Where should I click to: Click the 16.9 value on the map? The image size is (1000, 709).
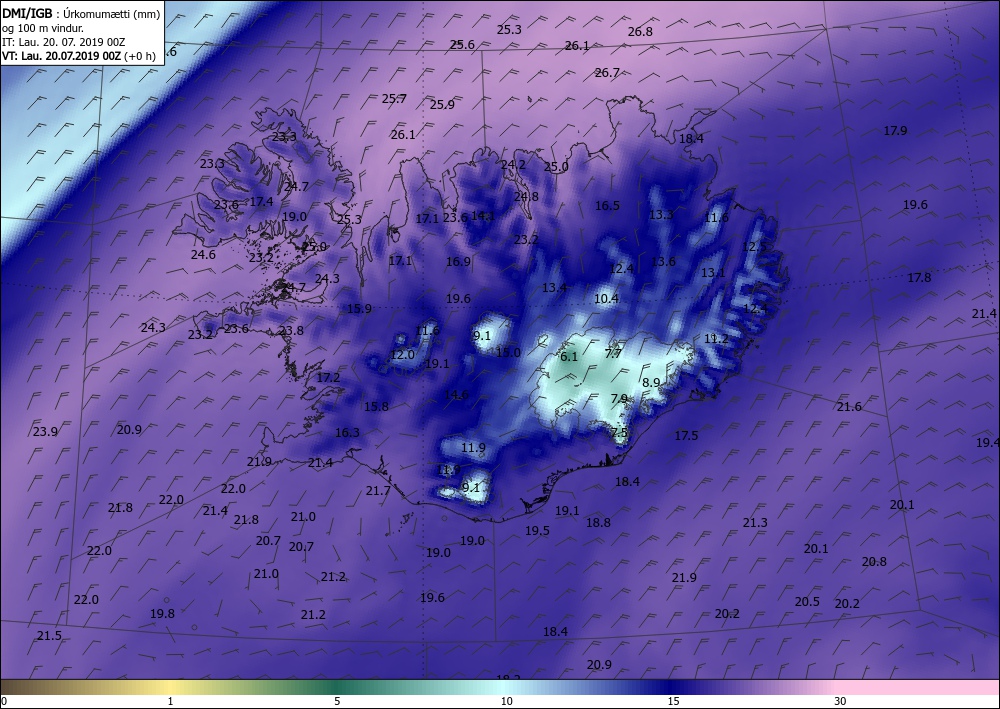click(459, 261)
